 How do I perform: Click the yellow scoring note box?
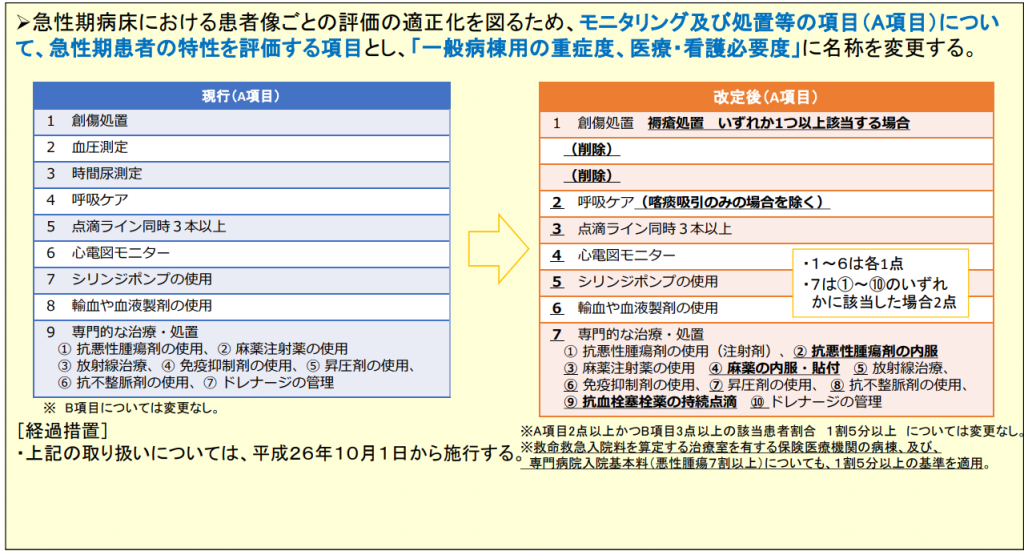tap(880, 283)
